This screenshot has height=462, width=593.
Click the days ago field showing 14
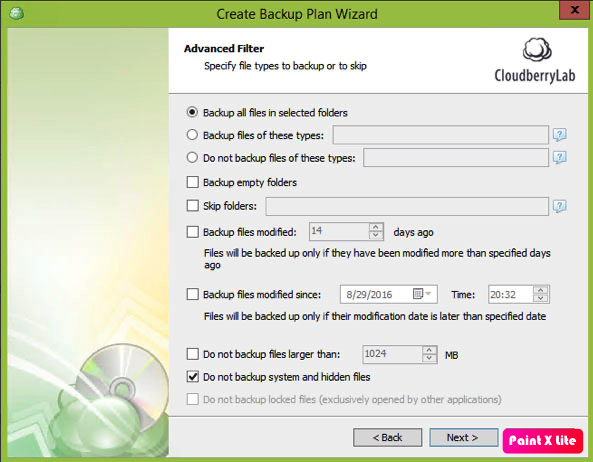[339, 231]
